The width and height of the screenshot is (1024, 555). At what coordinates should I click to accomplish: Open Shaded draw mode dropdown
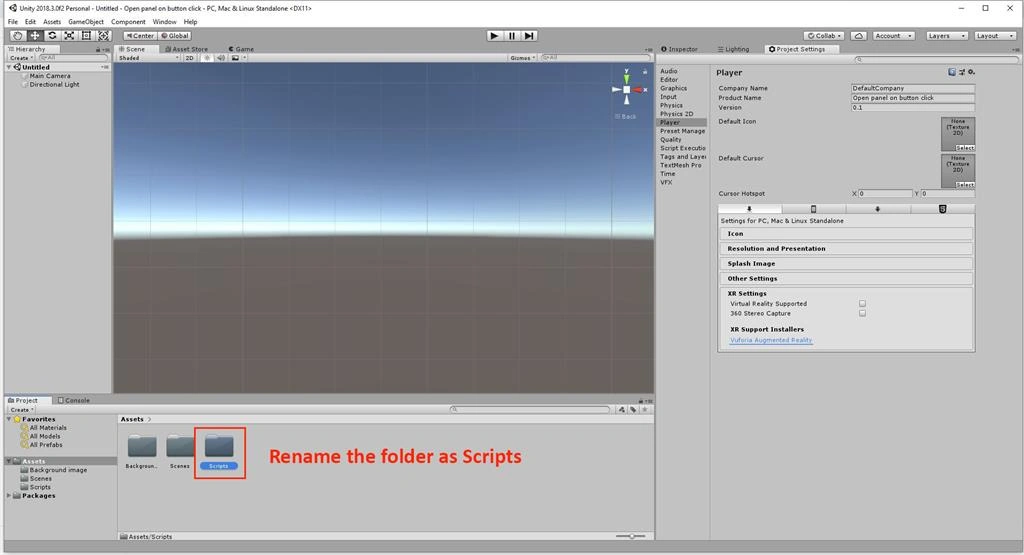(x=148, y=58)
